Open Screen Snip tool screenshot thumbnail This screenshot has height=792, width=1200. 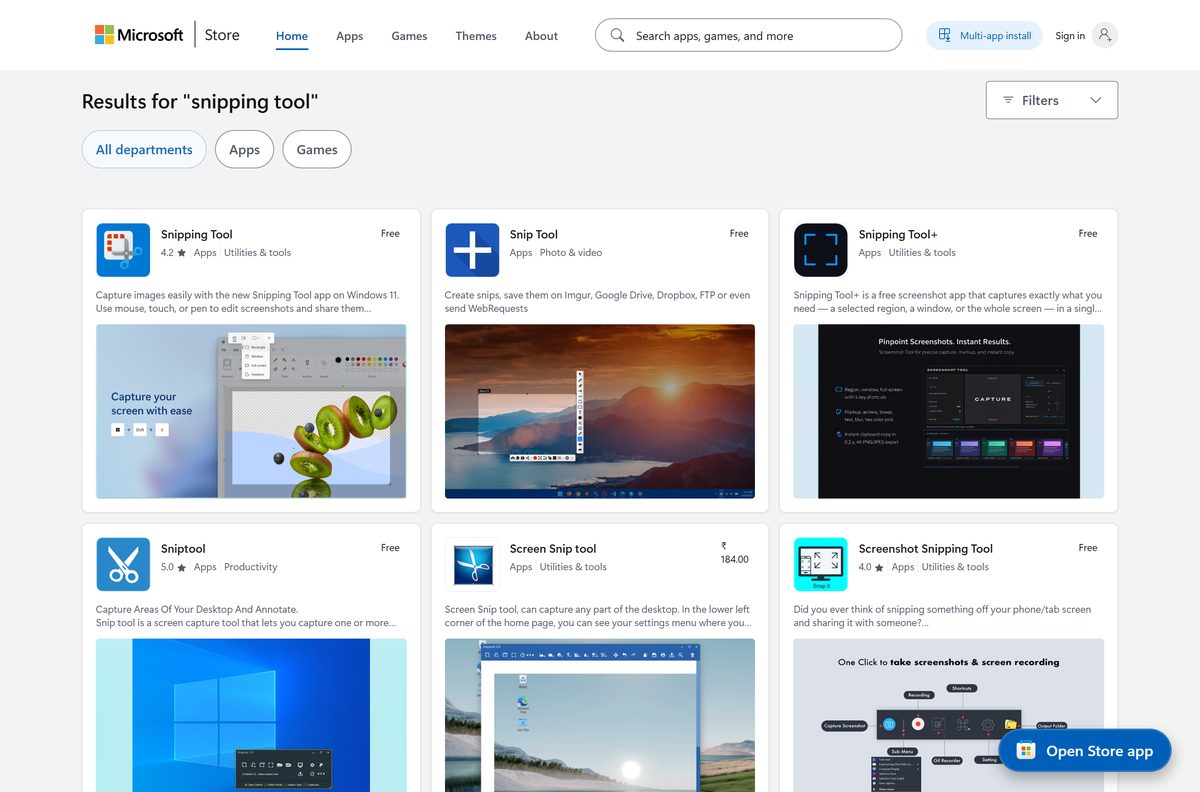pos(600,715)
